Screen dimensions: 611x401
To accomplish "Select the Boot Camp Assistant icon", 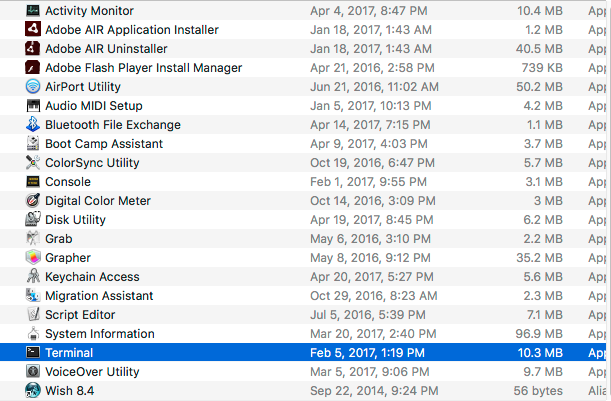I will click(x=33, y=143).
